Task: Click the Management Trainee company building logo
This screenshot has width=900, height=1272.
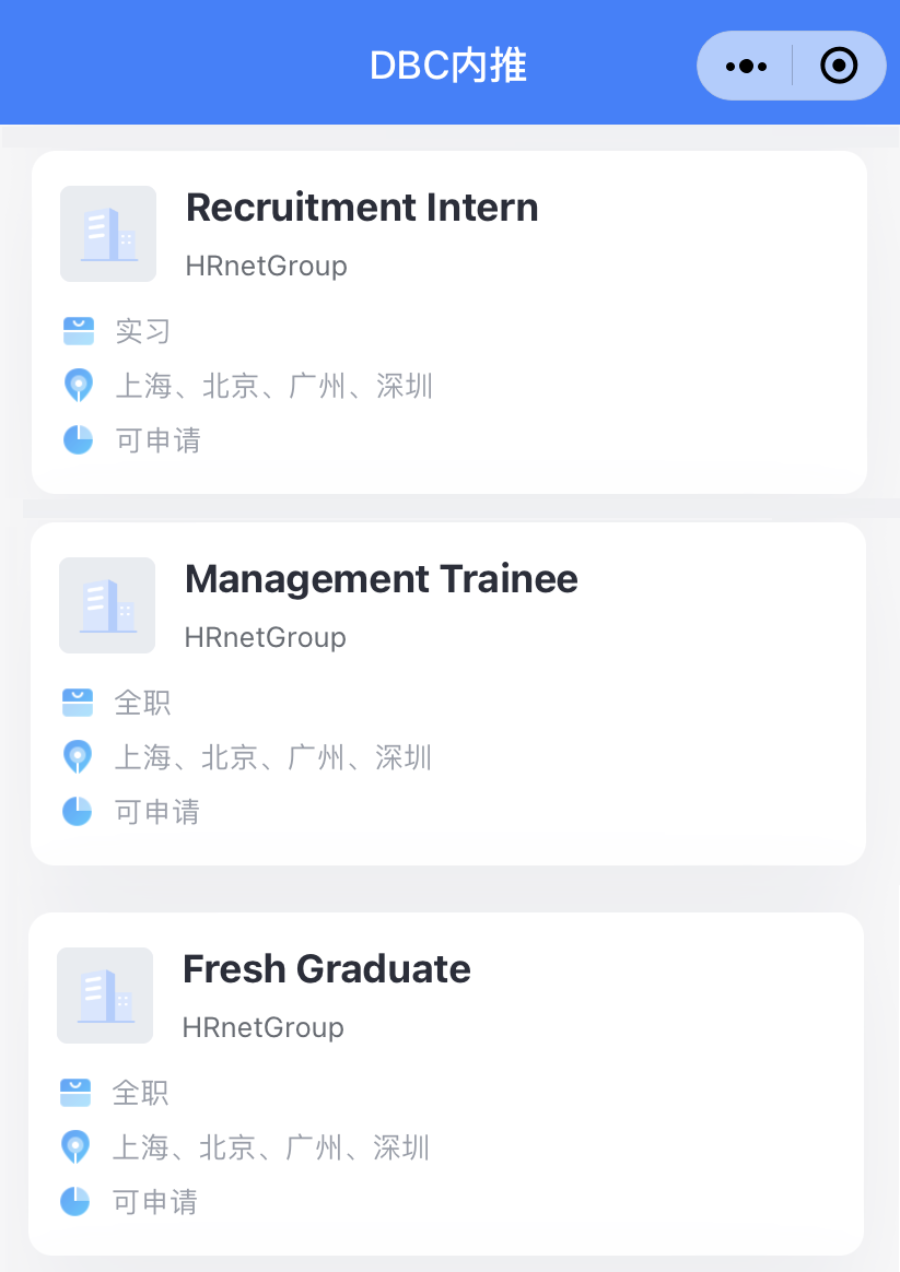Action: click(107, 605)
